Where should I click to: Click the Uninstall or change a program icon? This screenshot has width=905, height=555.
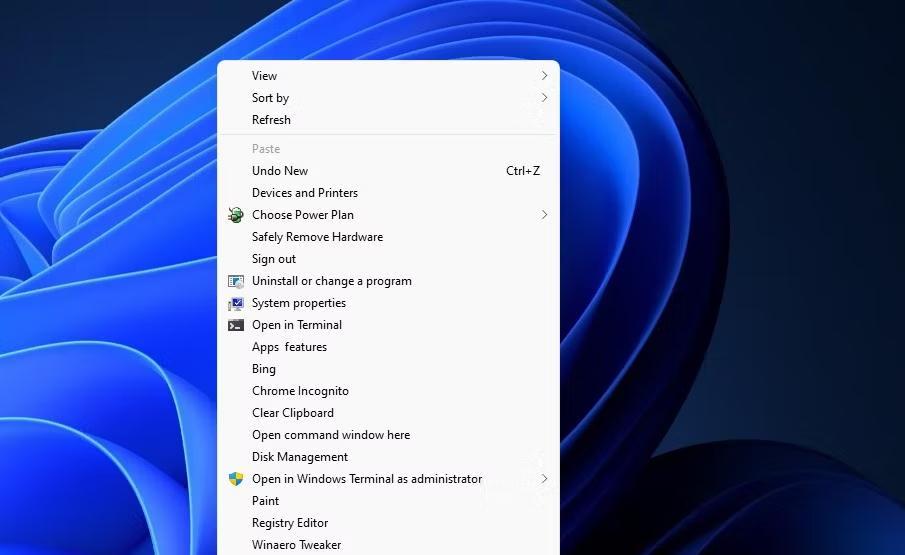(235, 281)
